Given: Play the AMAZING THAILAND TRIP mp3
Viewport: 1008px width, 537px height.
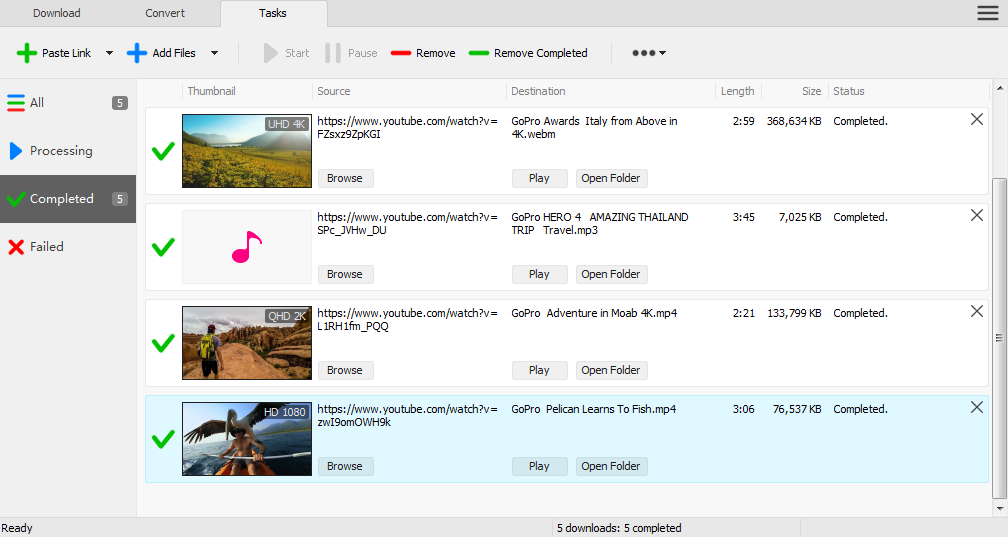Looking at the screenshot, I should [x=539, y=274].
